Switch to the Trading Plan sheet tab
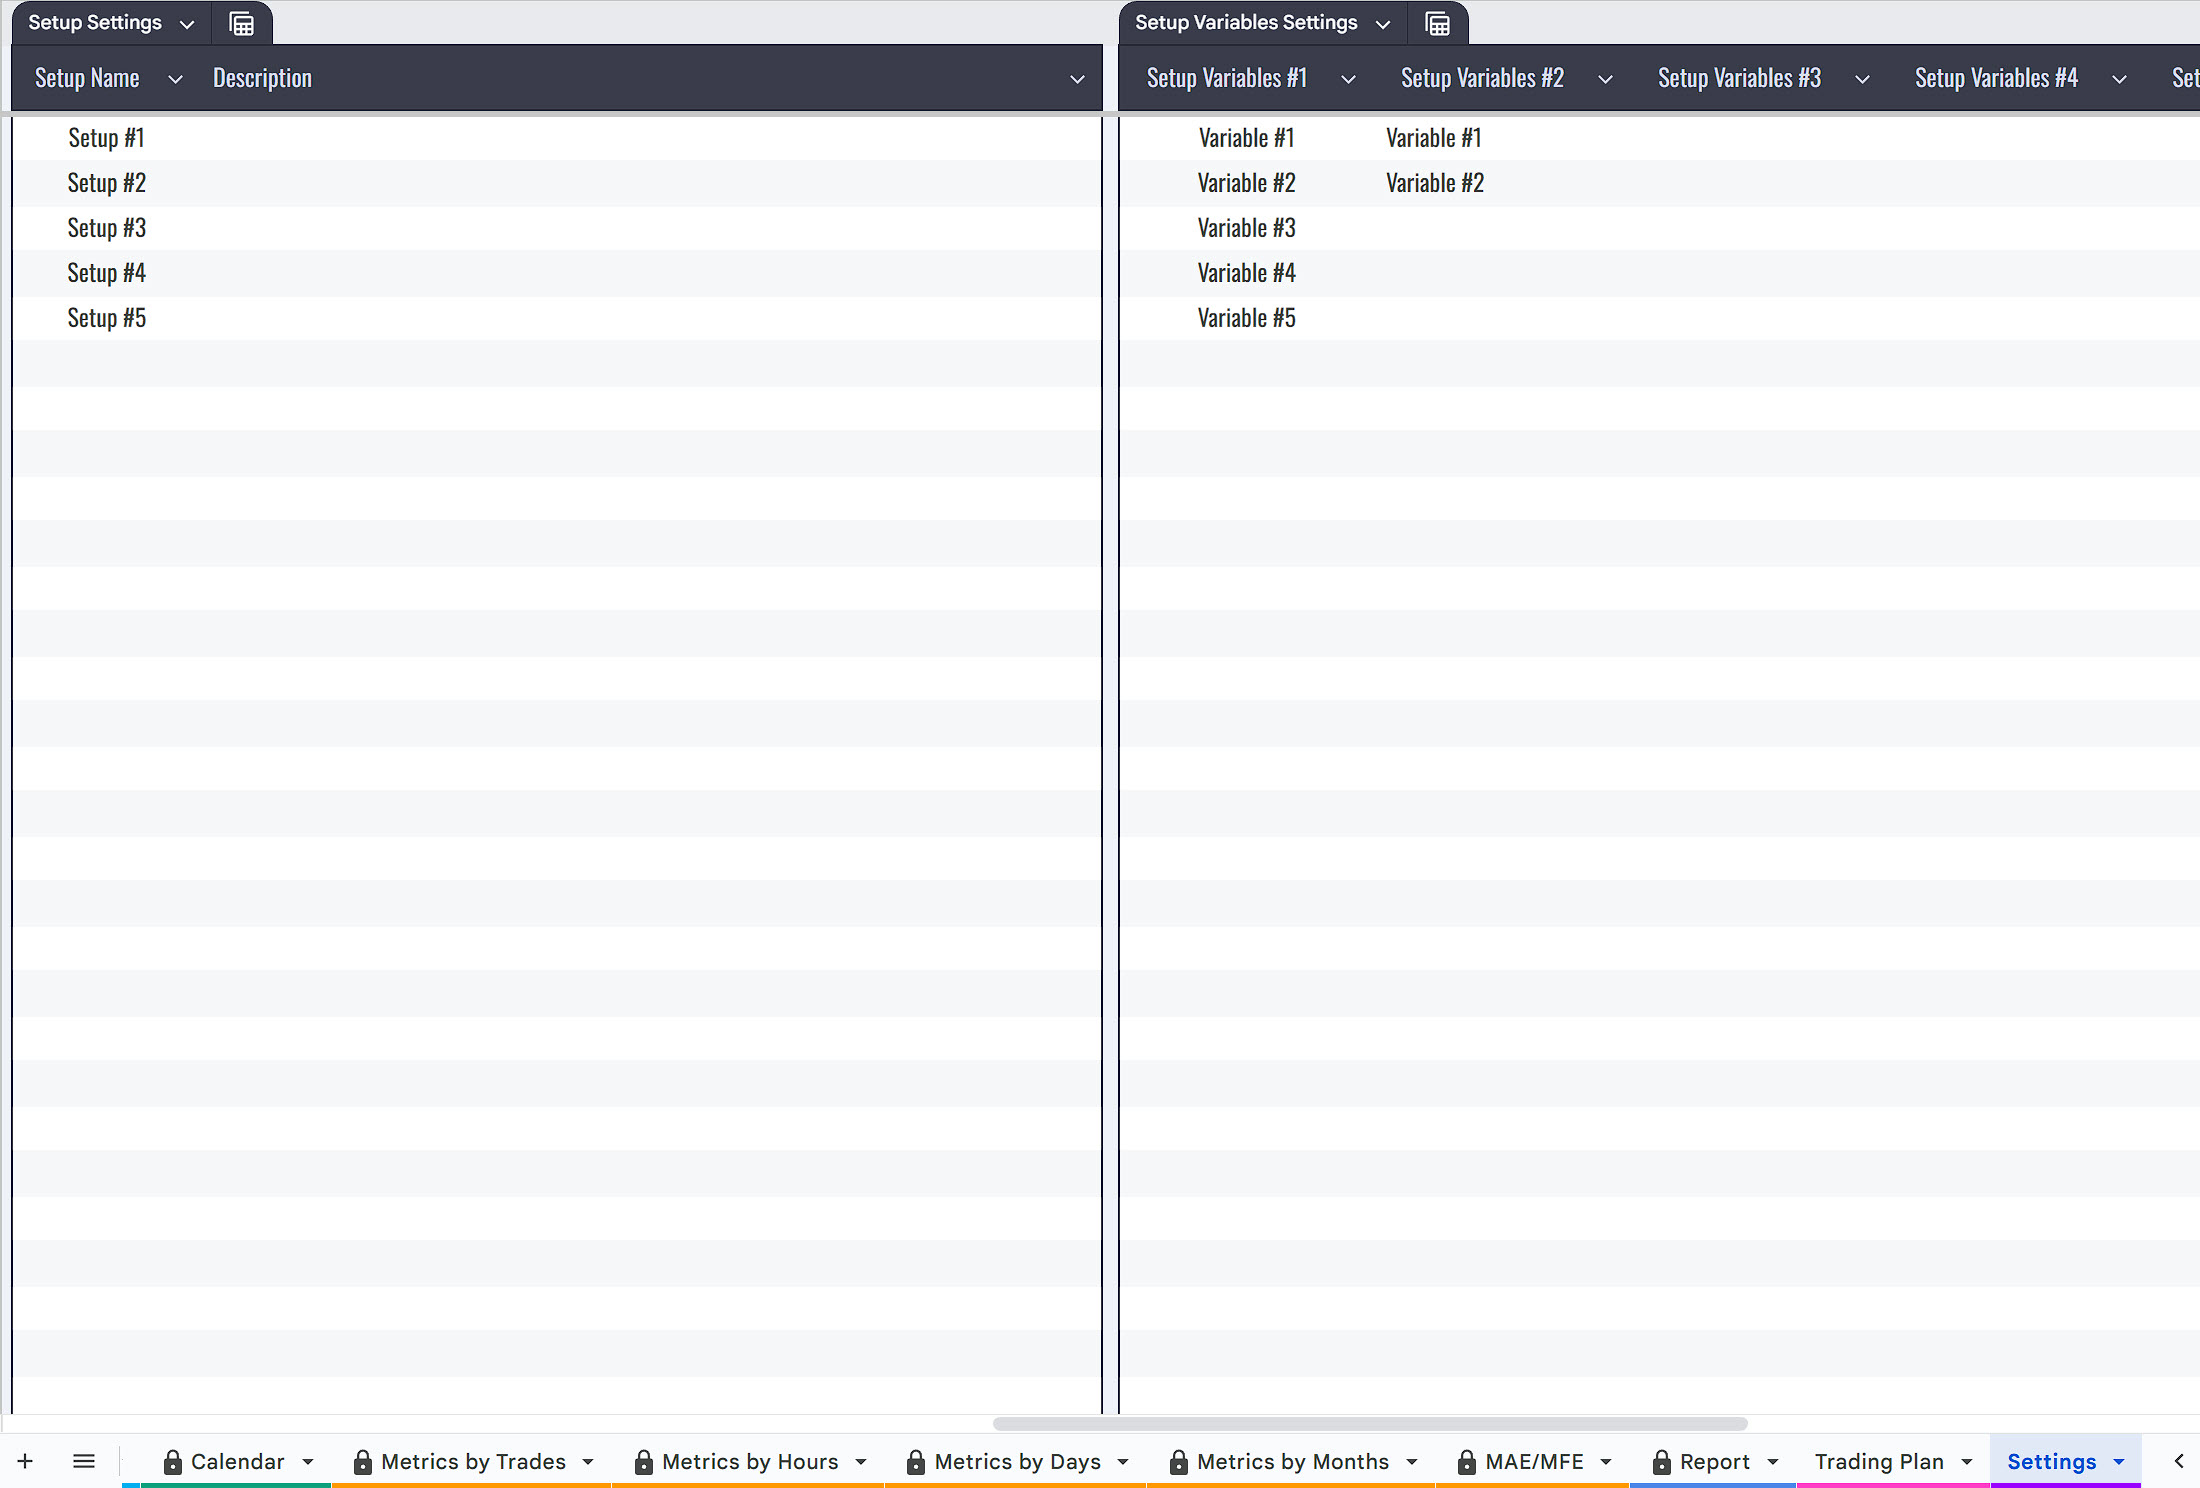The width and height of the screenshot is (2200, 1488). (x=1878, y=1462)
